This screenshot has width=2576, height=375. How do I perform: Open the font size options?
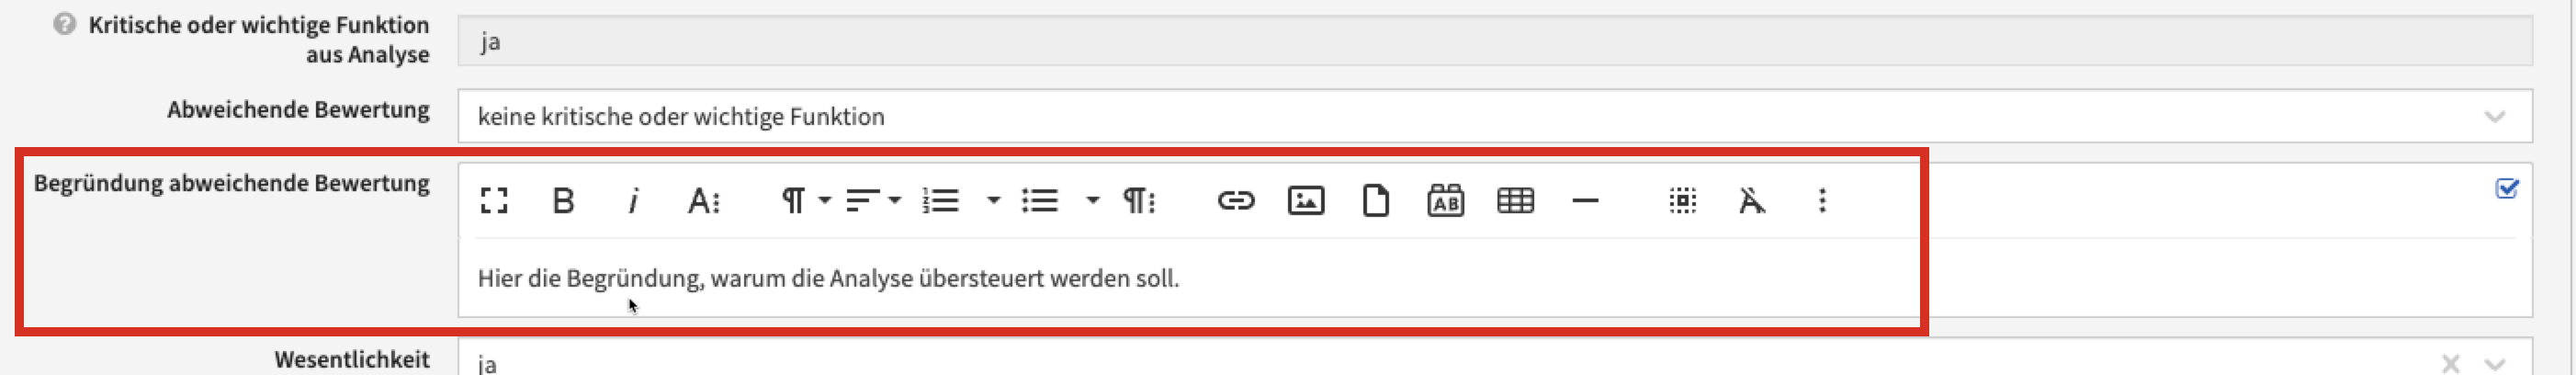[x=704, y=201]
